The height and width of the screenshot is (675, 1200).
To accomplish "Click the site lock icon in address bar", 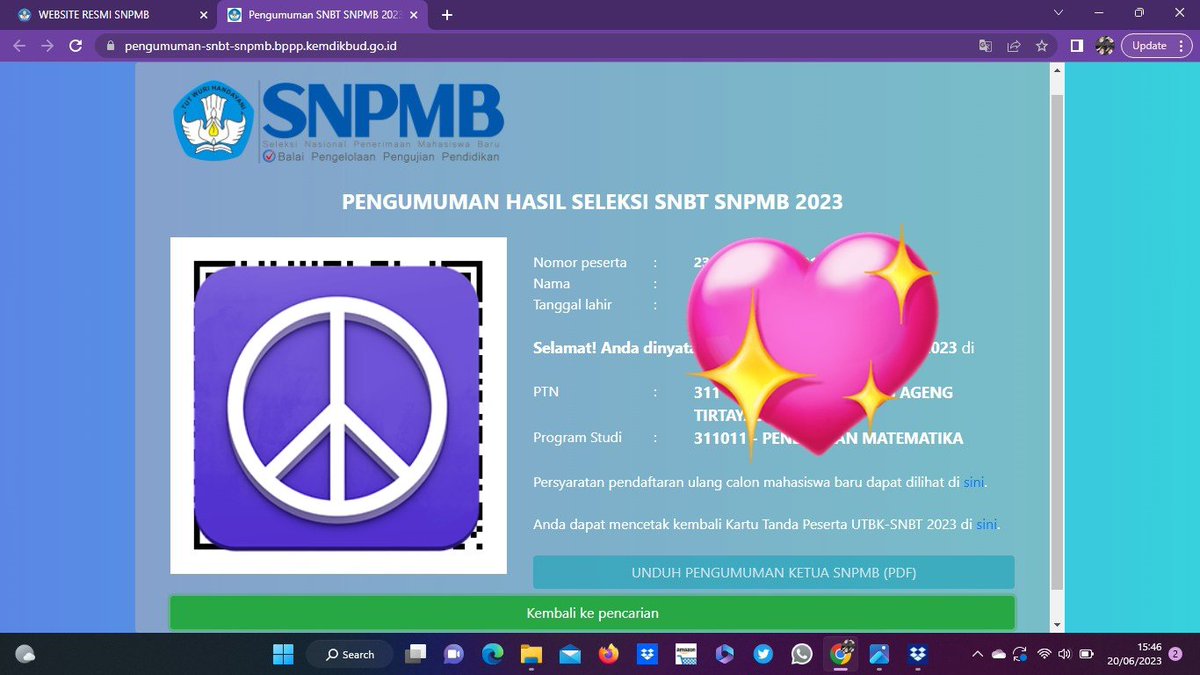I will [109, 46].
